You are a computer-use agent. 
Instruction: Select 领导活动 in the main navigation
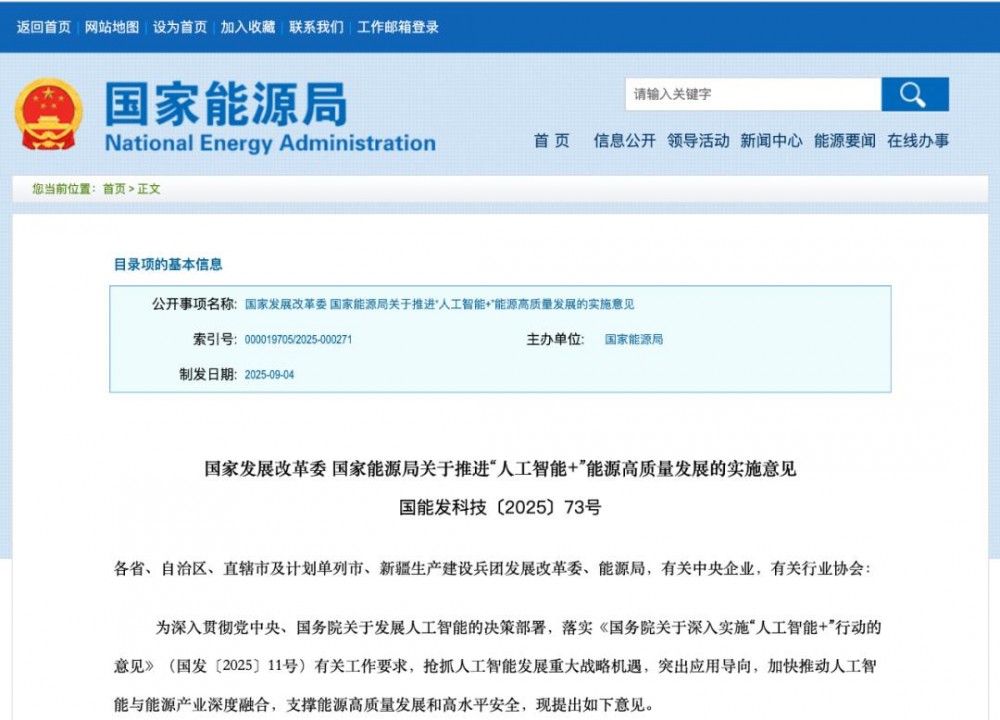point(696,141)
